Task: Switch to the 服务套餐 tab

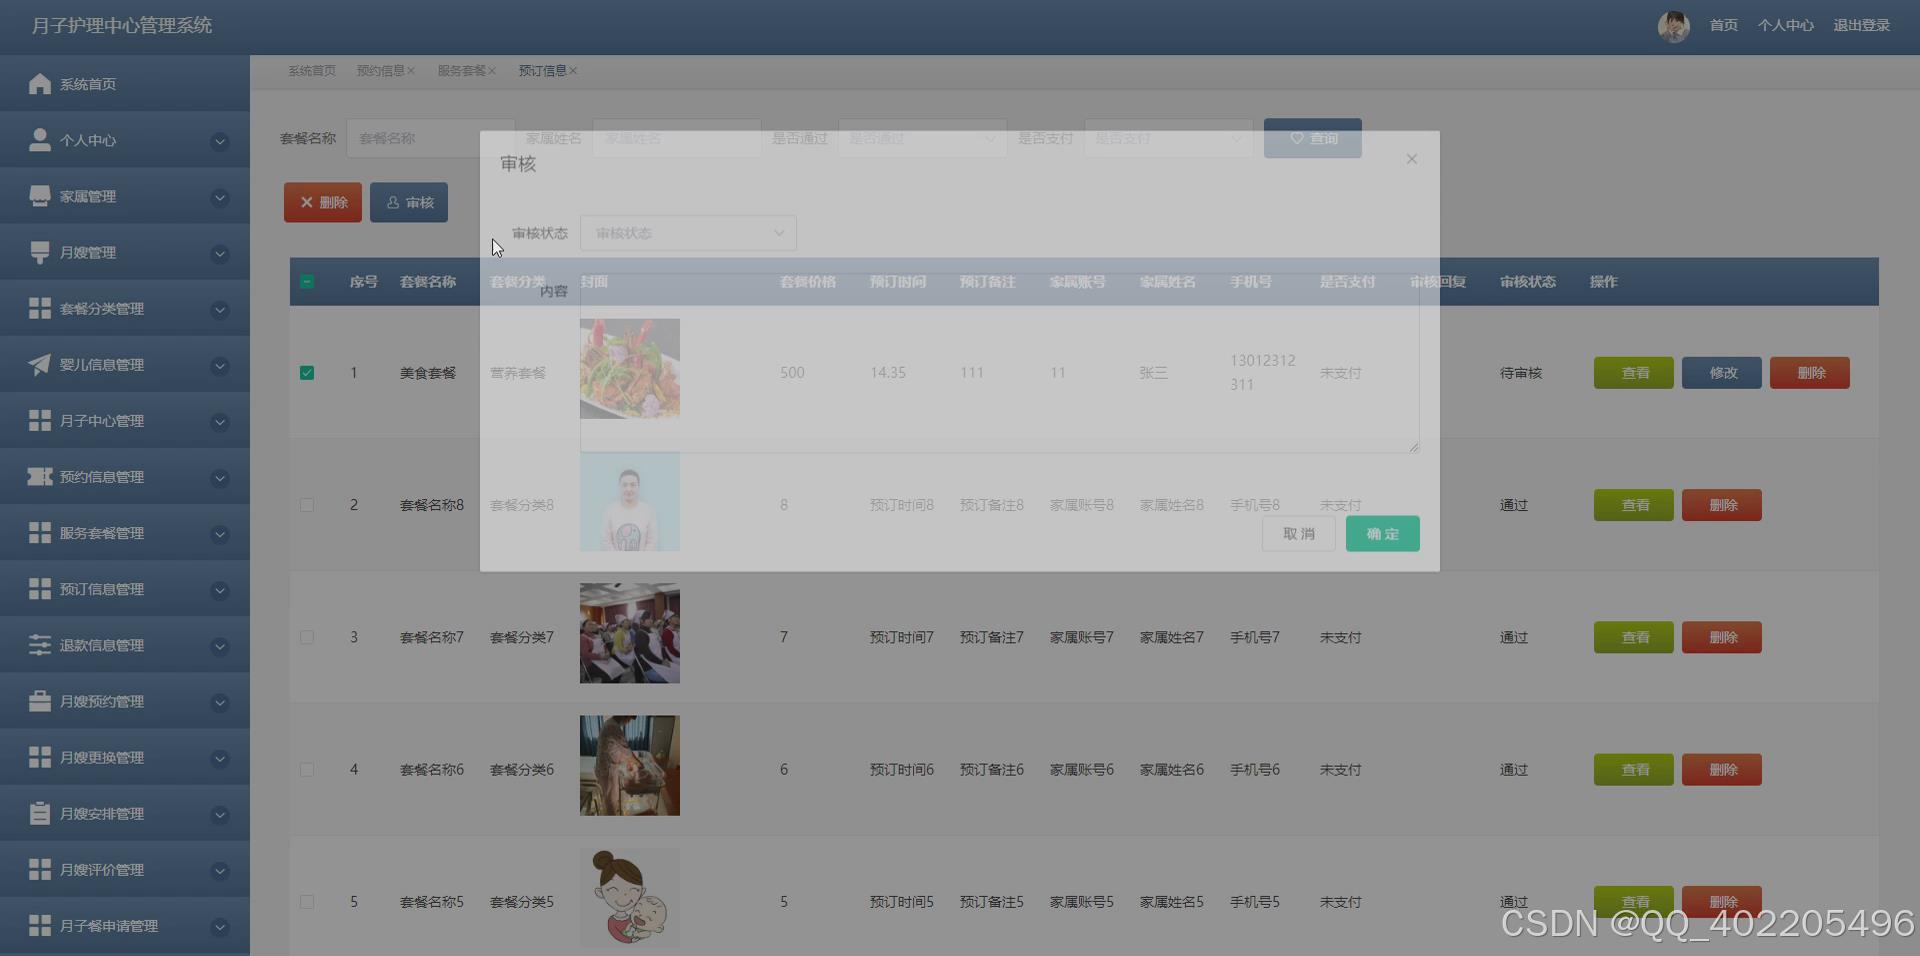Action: coord(461,71)
